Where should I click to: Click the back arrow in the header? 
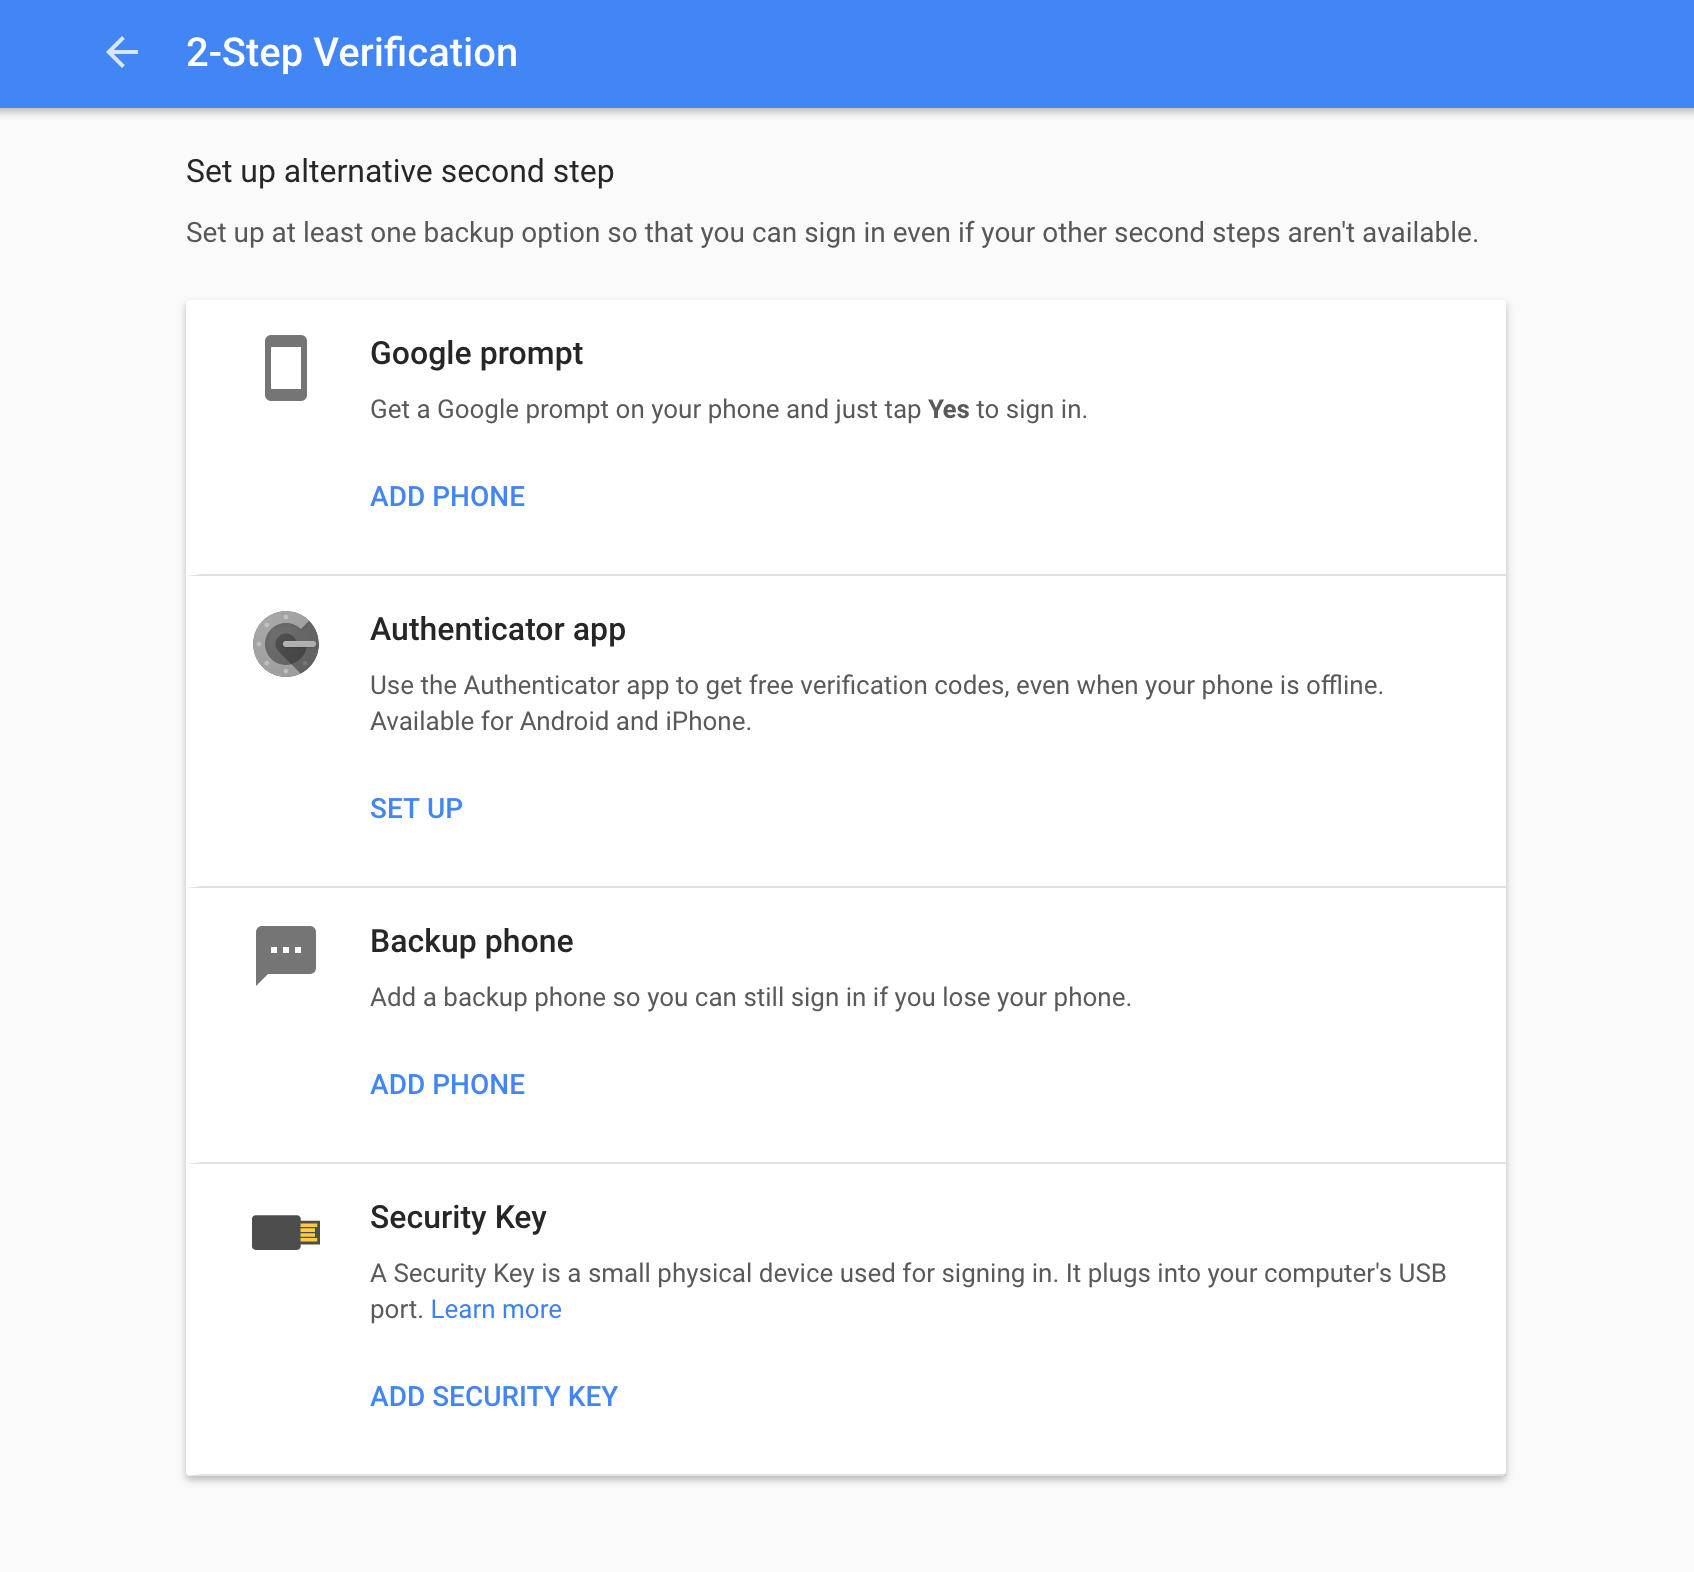coord(122,52)
